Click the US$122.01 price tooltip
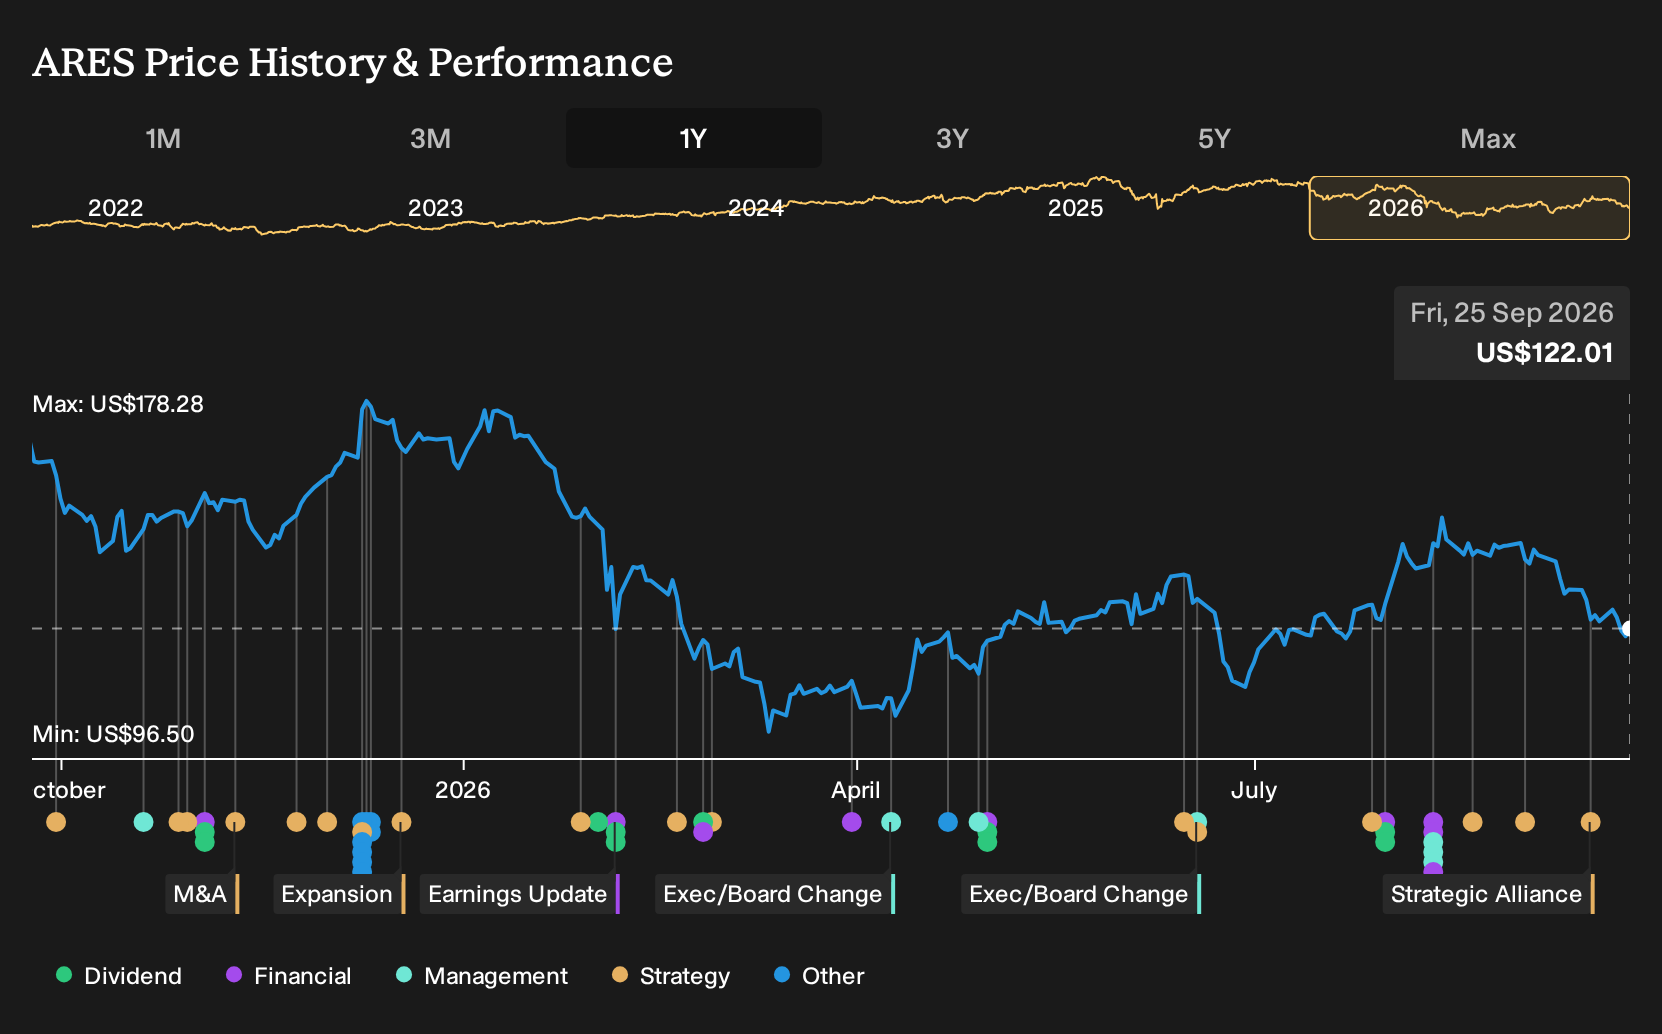This screenshot has width=1662, height=1034. pos(1544,353)
